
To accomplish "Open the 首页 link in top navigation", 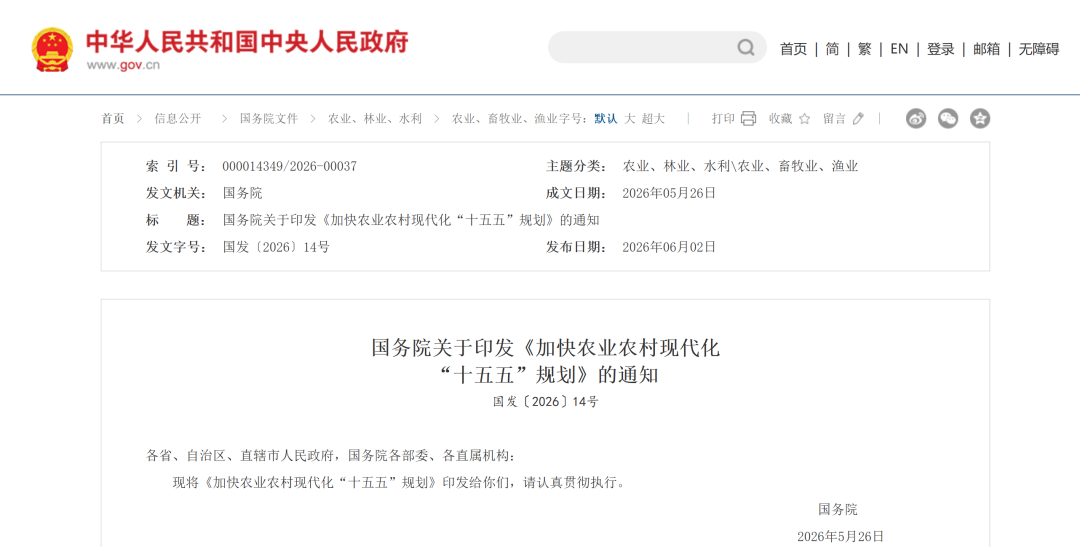I will point(793,49).
